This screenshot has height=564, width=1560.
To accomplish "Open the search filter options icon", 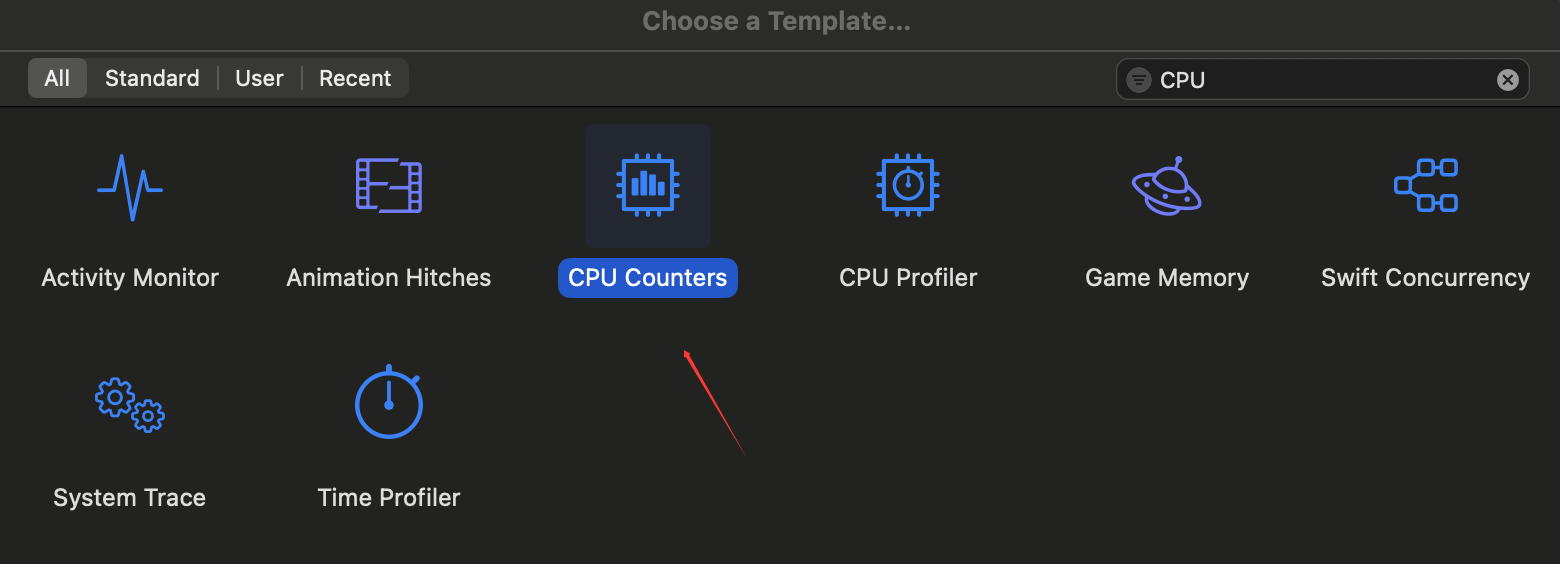I will point(1139,80).
